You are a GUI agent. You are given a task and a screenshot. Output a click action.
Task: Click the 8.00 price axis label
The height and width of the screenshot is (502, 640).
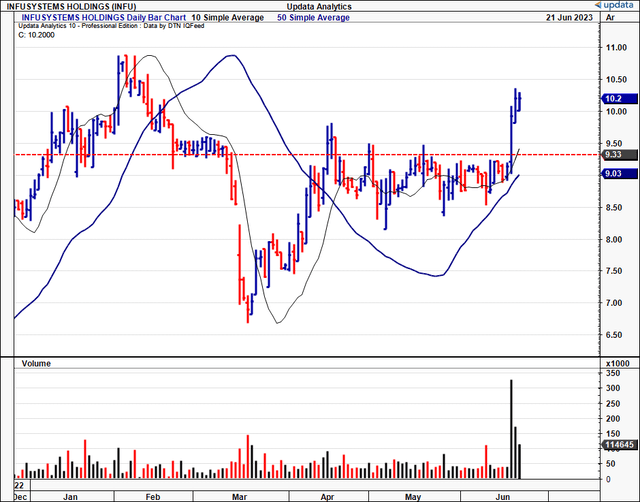tap(616, 239)
